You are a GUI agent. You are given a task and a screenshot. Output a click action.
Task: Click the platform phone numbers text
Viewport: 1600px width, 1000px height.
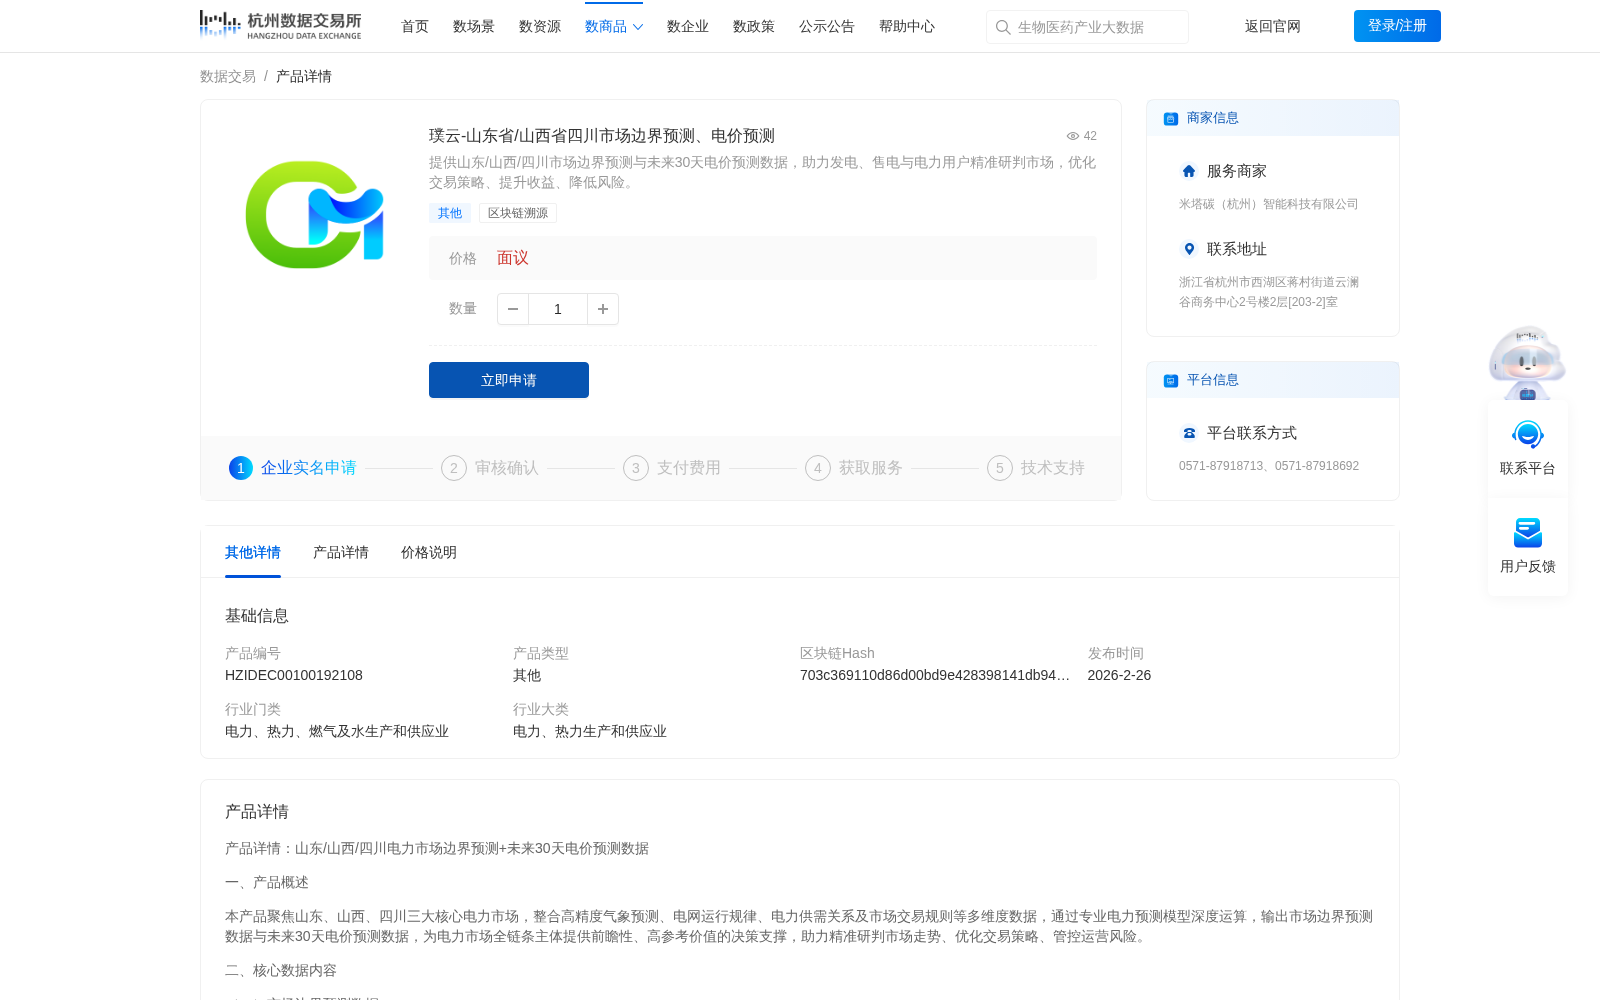1269,466
